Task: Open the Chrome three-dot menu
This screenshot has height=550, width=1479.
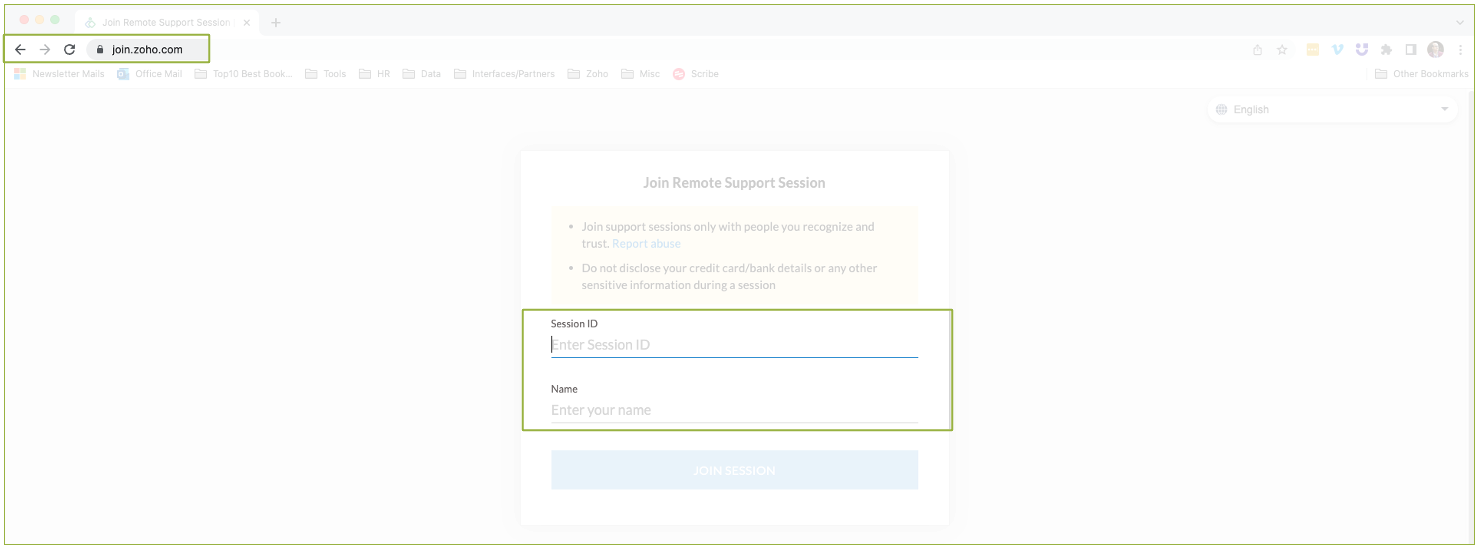Action: (x=1461, y=50)
